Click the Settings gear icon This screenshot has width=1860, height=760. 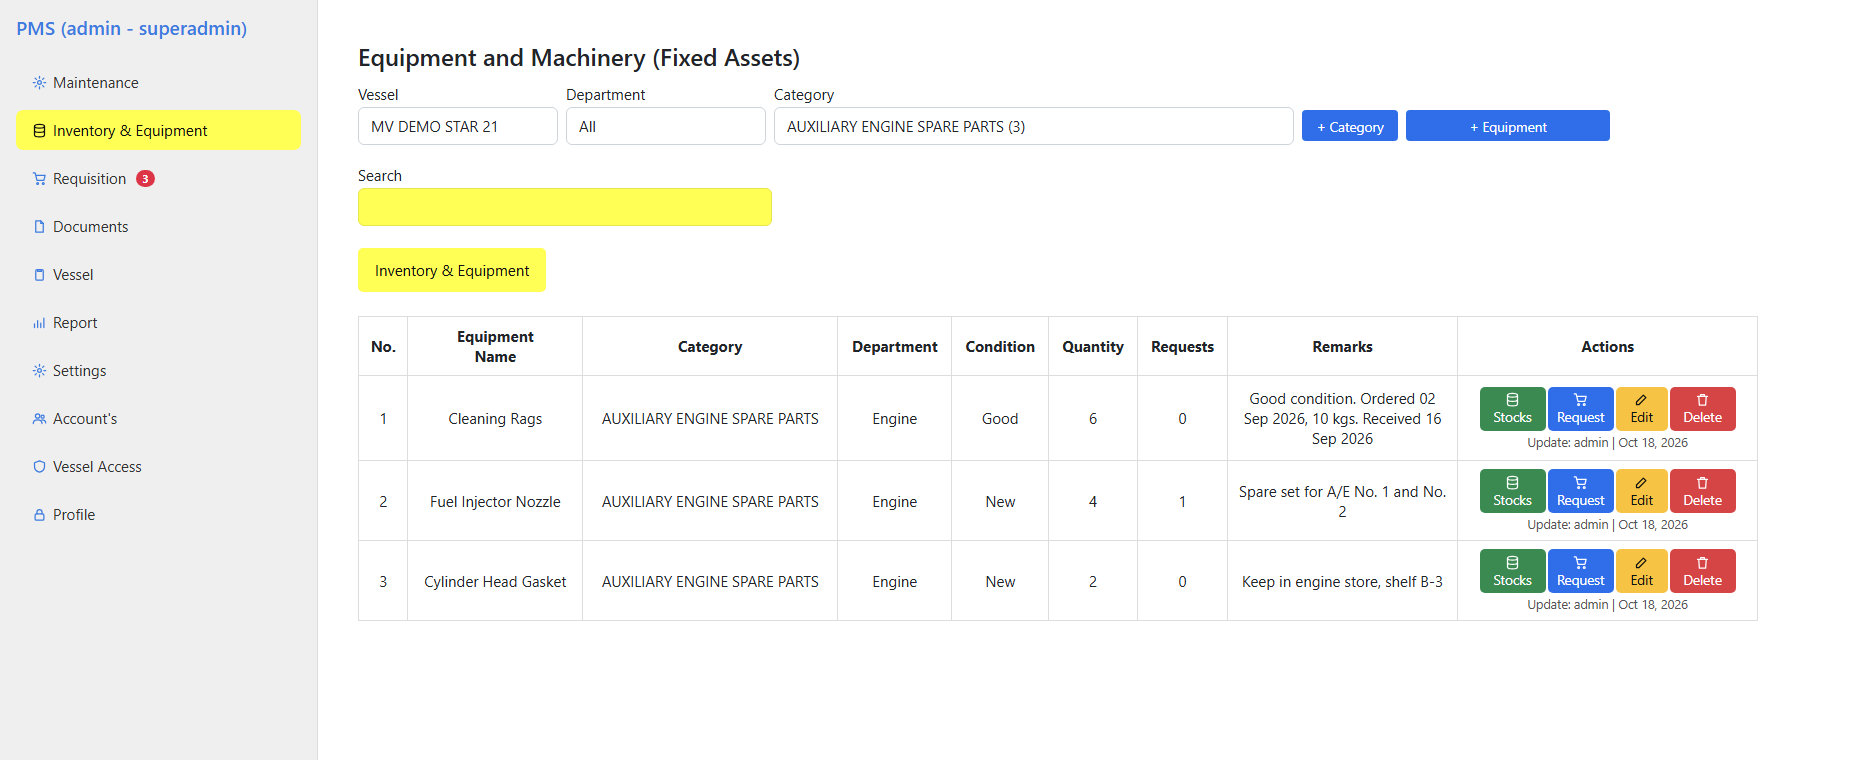pyautogui.click(x=39, y=371)
